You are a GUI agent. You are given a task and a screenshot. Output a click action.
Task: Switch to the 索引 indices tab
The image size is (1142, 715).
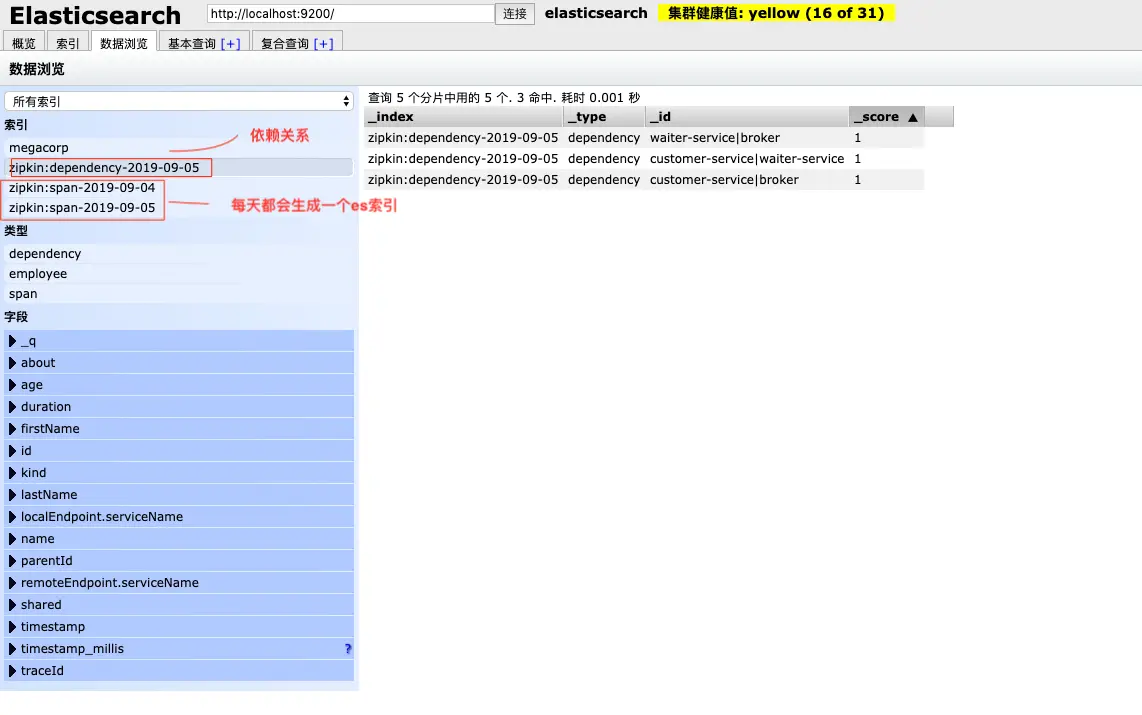[x=68, y=43]
